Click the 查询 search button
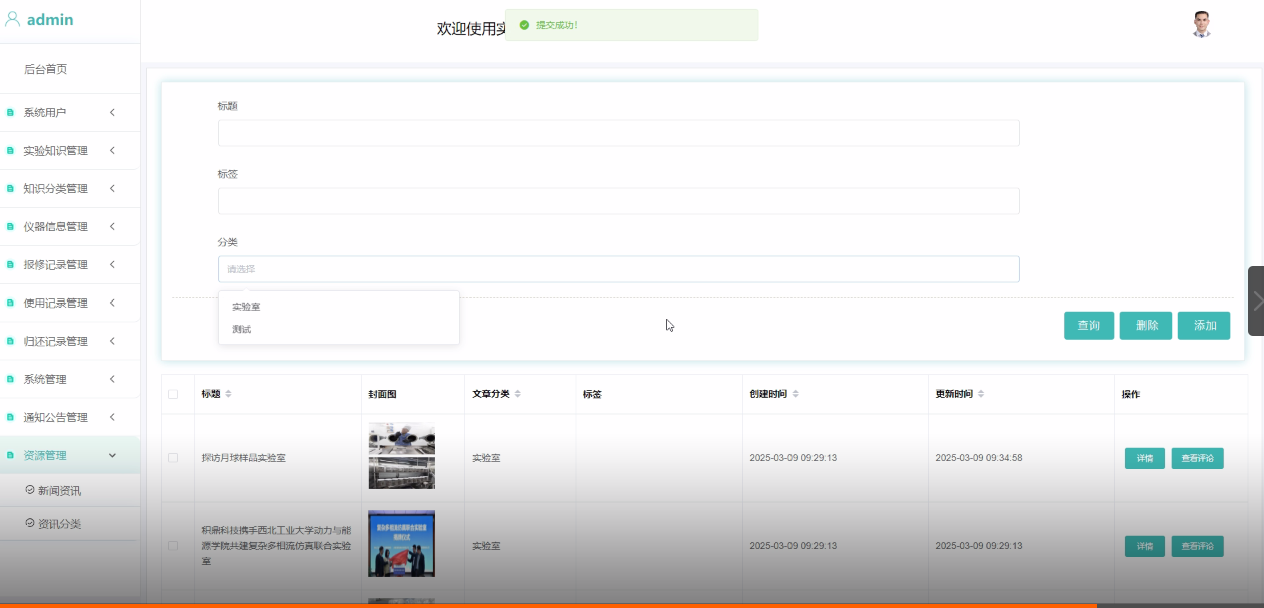Viewport: 1264px width, 608px height. coord(1088,325)
